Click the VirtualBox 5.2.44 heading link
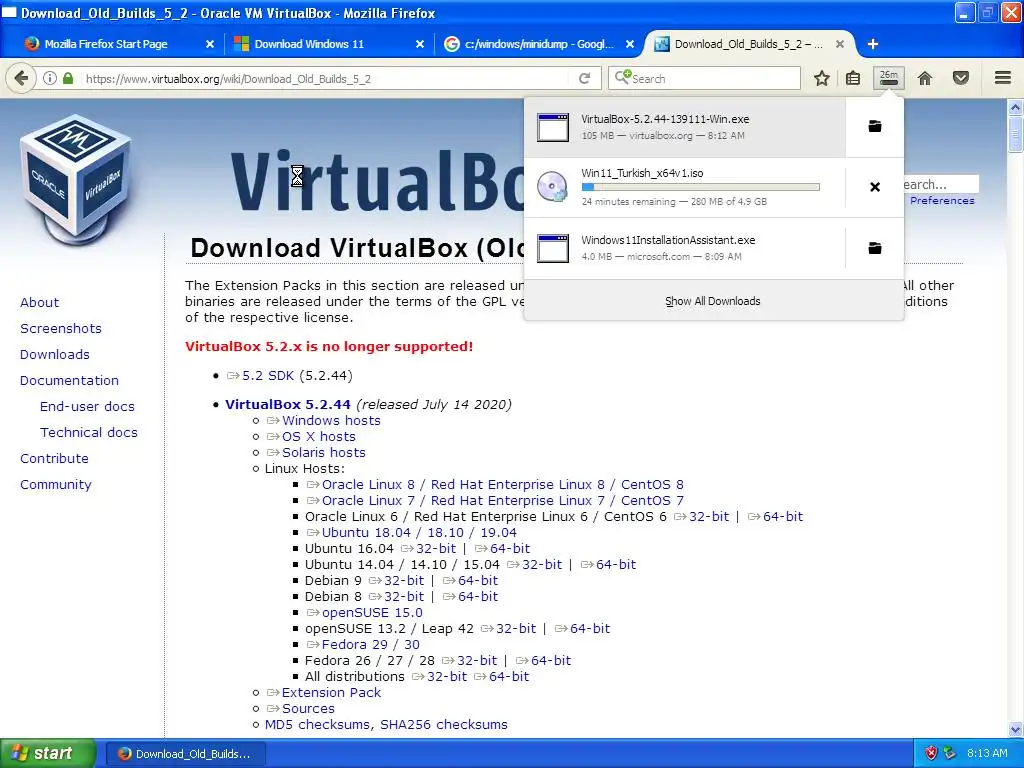Screen dimensions: 1024x768 click(288, 404)
